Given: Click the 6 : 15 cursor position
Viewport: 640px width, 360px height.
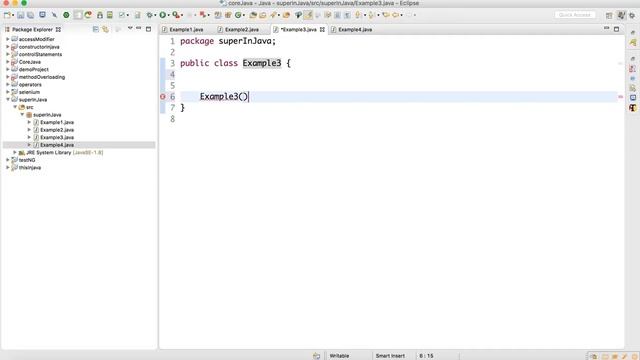Looking at the screenshot, I should click(x=426, y=356).
